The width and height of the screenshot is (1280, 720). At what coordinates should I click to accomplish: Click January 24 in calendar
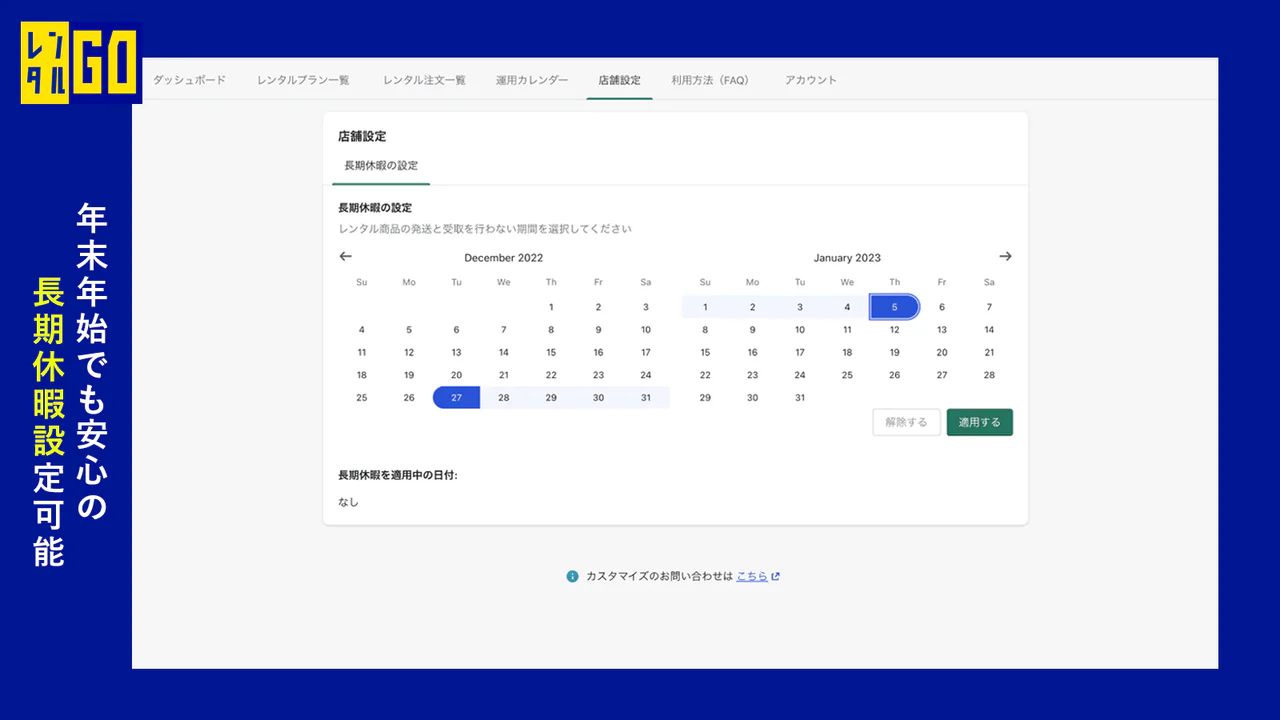click(x=800, y=375)
